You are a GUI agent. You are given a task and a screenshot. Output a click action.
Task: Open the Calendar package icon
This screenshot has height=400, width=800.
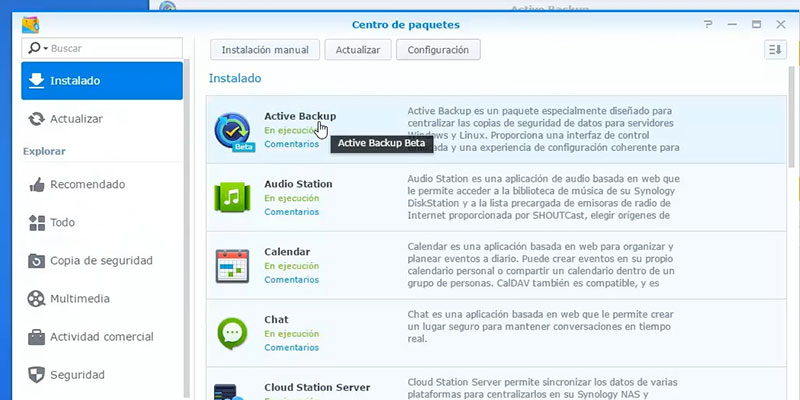point(232,266)
